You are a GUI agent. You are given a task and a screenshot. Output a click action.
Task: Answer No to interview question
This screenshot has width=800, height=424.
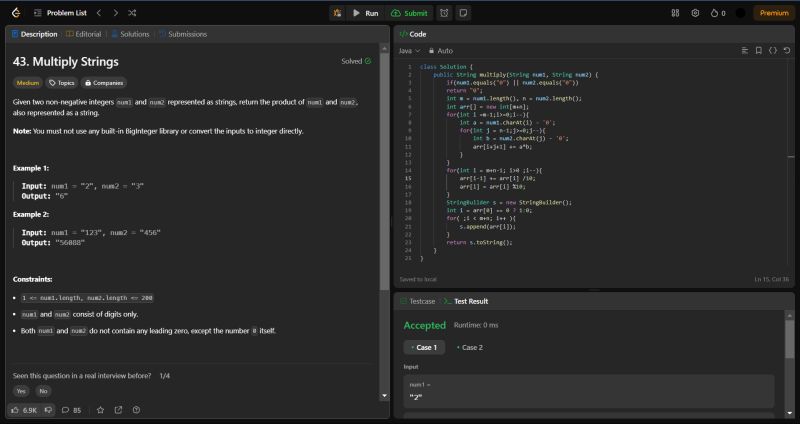[x=43, y=391]
